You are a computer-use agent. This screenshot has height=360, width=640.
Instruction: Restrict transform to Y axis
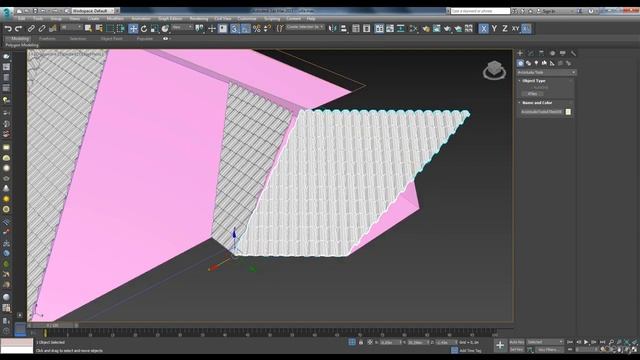[494, 29]
